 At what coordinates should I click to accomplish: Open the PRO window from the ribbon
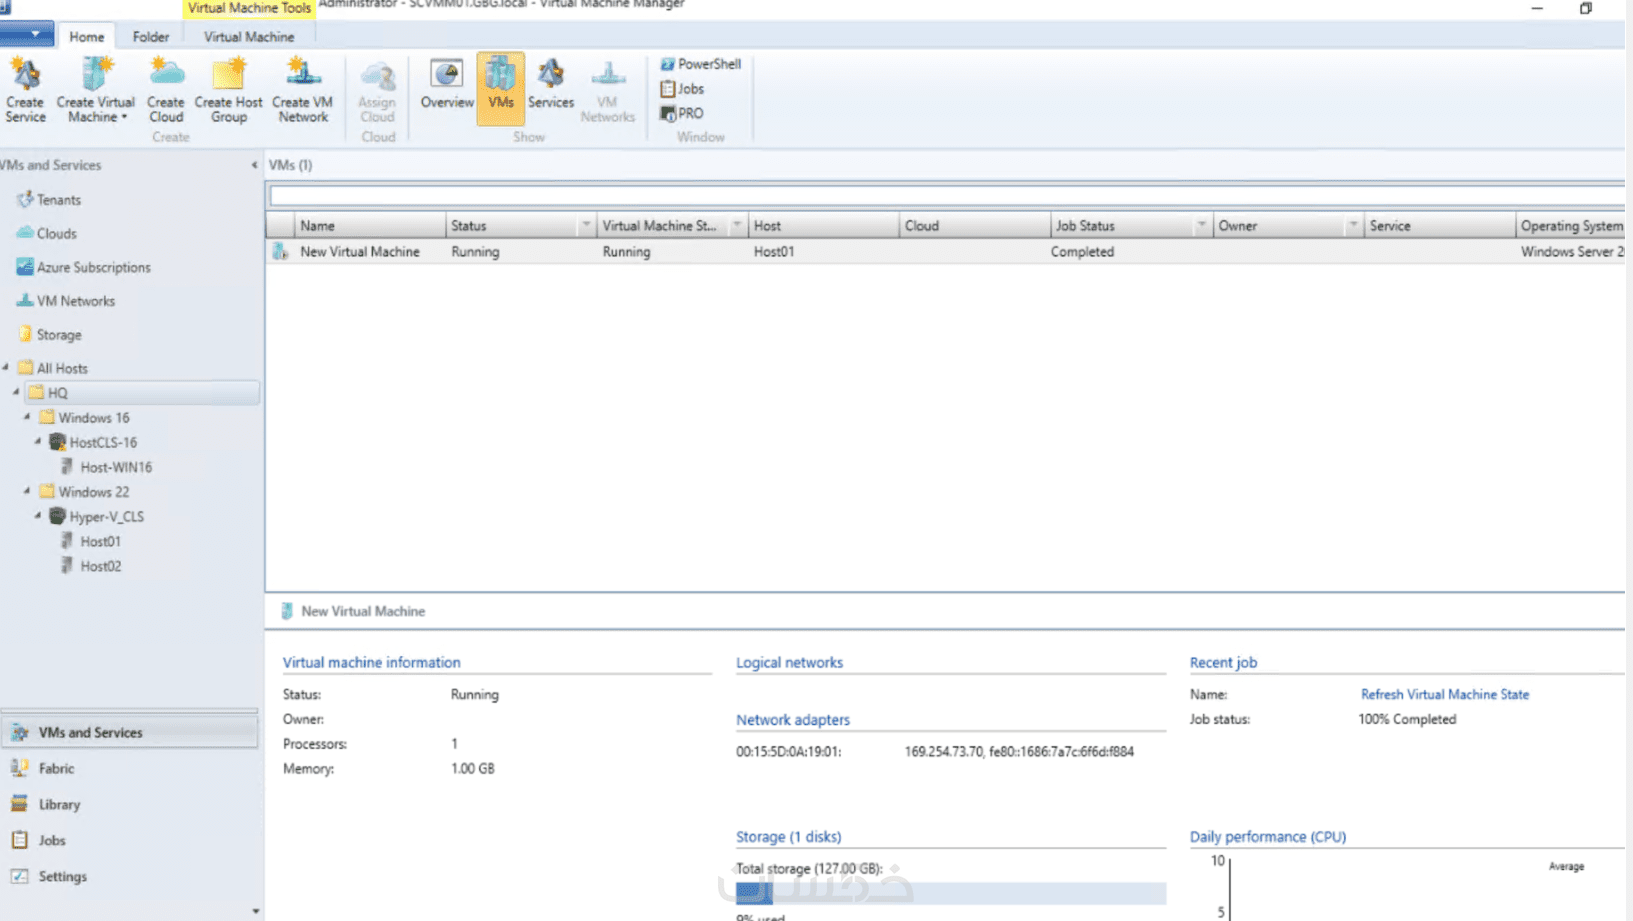pyautogui.click(x=681, y=114)
